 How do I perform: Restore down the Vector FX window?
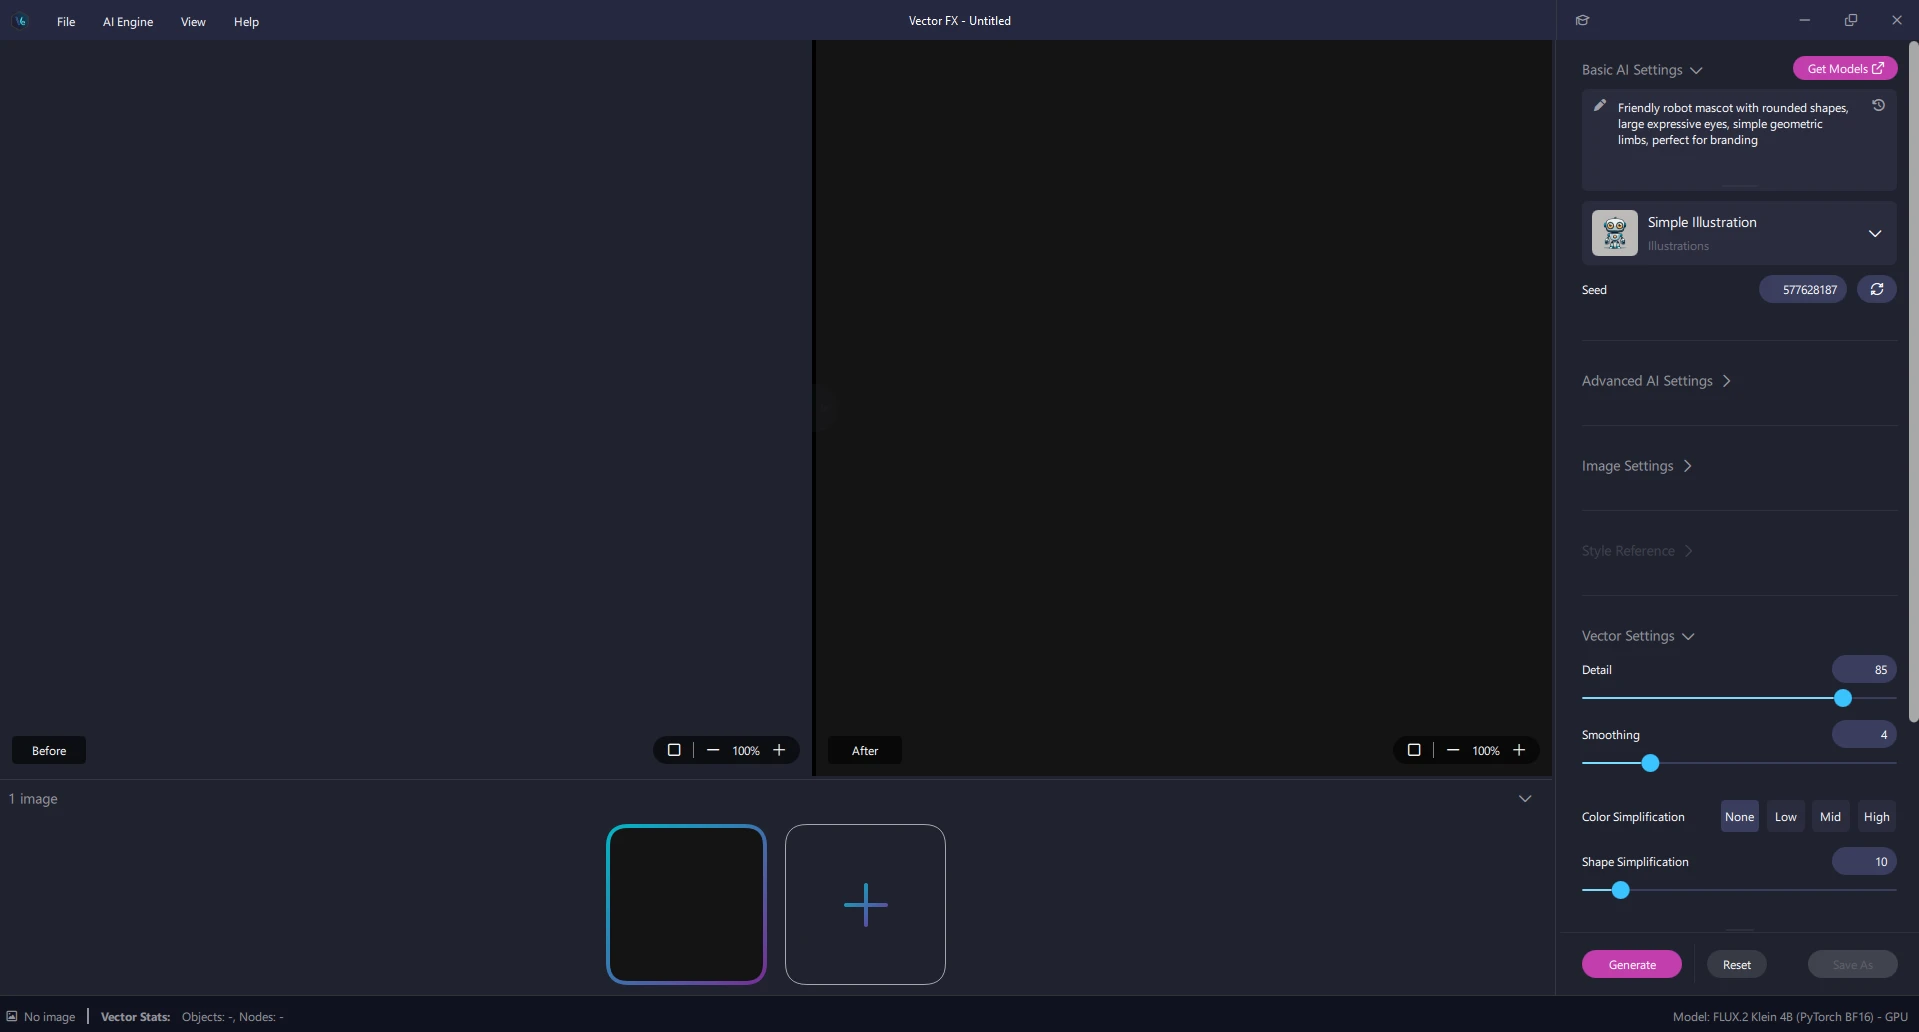1851,20
